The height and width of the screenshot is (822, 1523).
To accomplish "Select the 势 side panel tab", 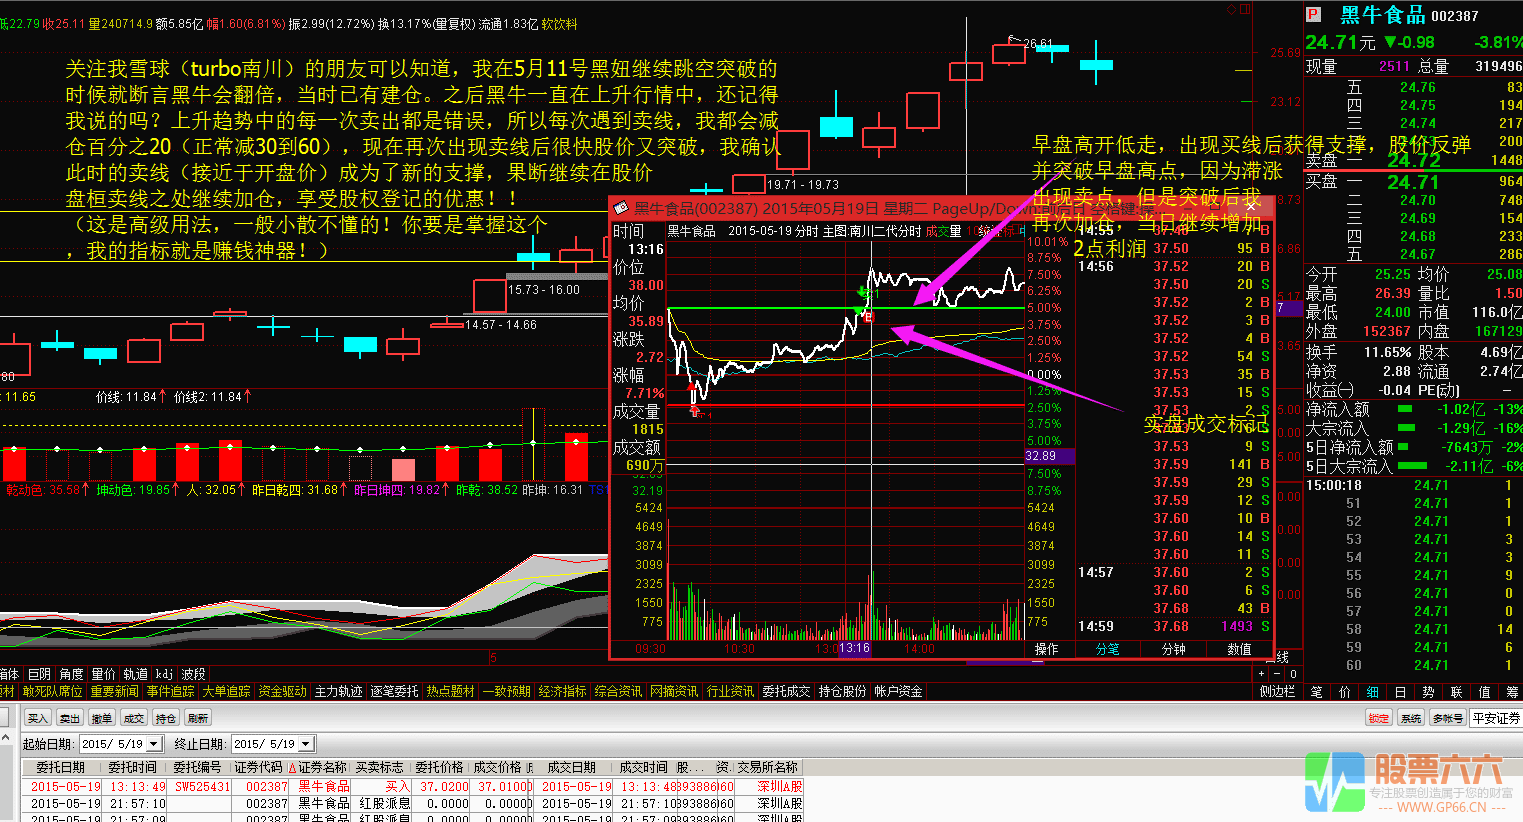I will (1429, 691).
